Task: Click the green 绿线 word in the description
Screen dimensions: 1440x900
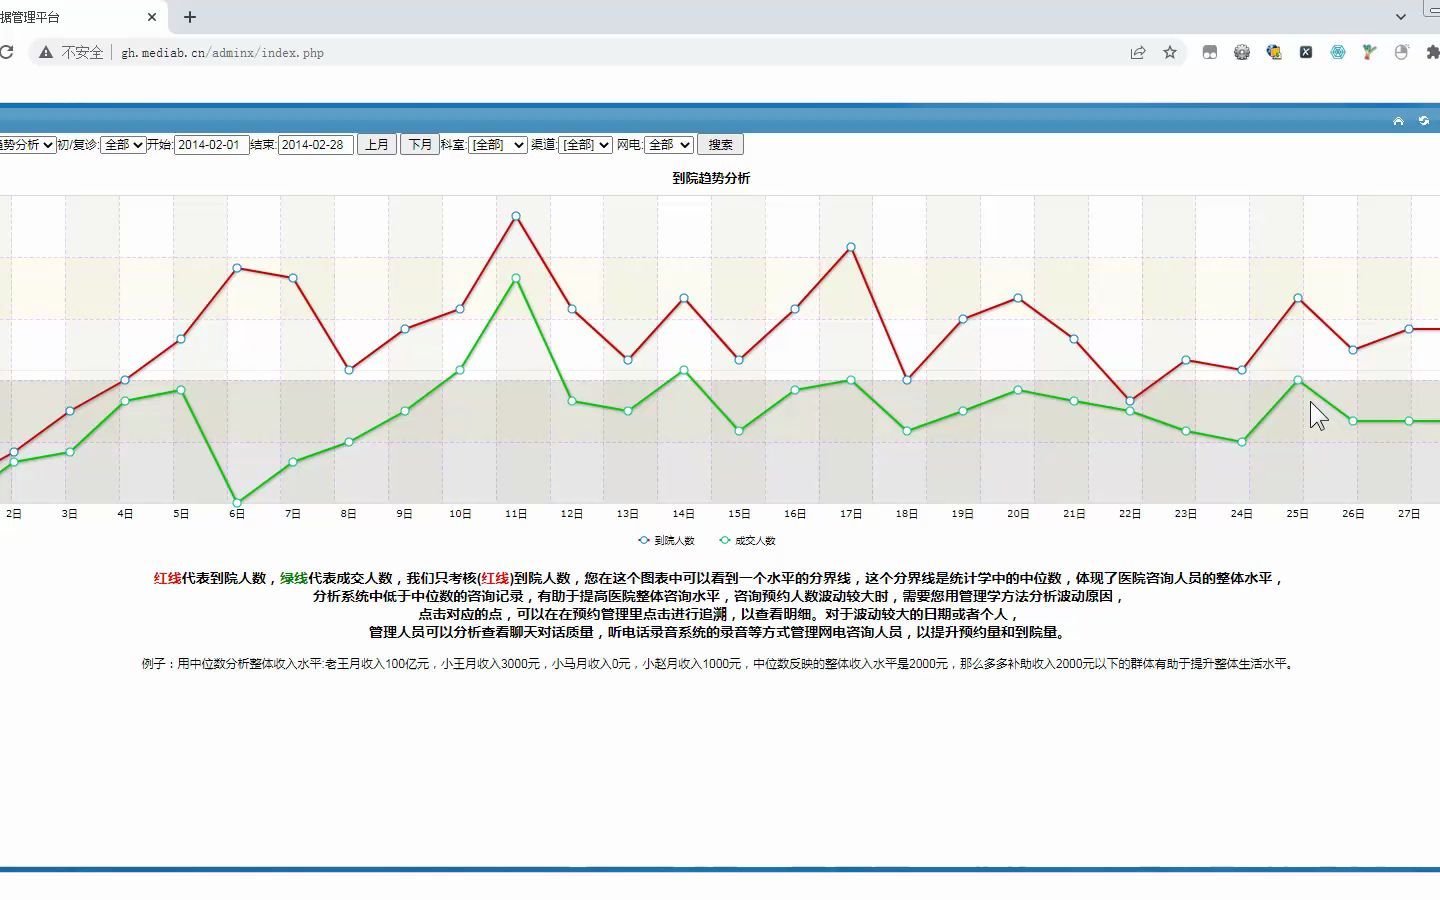Action: click(x=294, y=578)
